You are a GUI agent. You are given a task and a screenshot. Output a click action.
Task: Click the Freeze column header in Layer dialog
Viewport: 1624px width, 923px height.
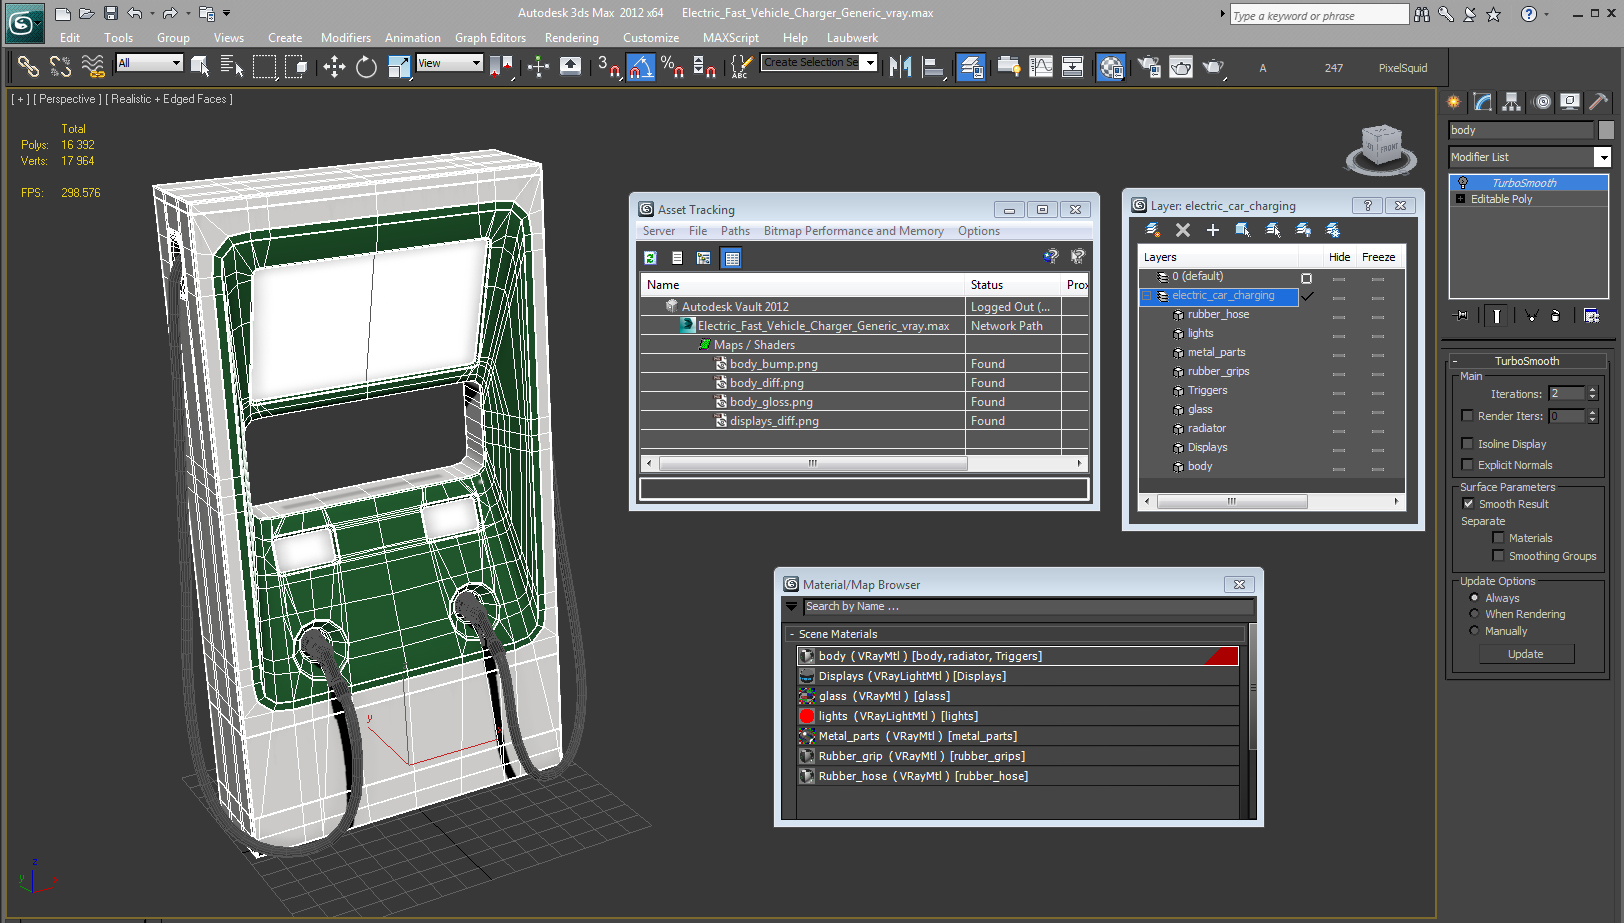1378,257
